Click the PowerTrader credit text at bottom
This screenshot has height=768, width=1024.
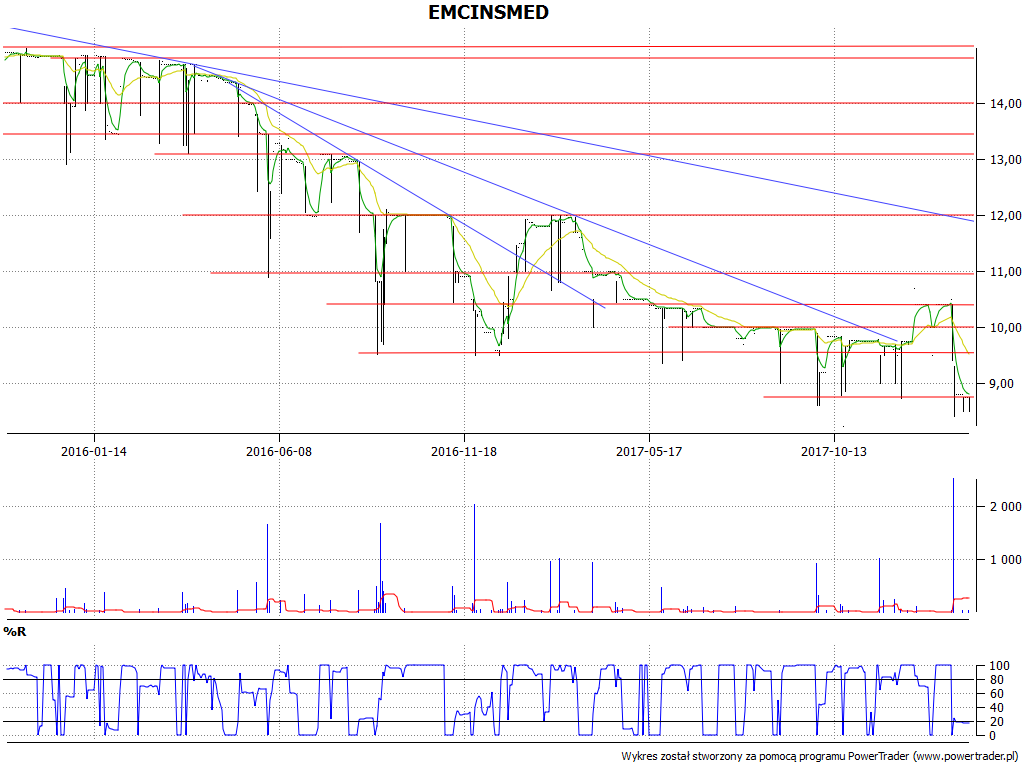[821, 756]
